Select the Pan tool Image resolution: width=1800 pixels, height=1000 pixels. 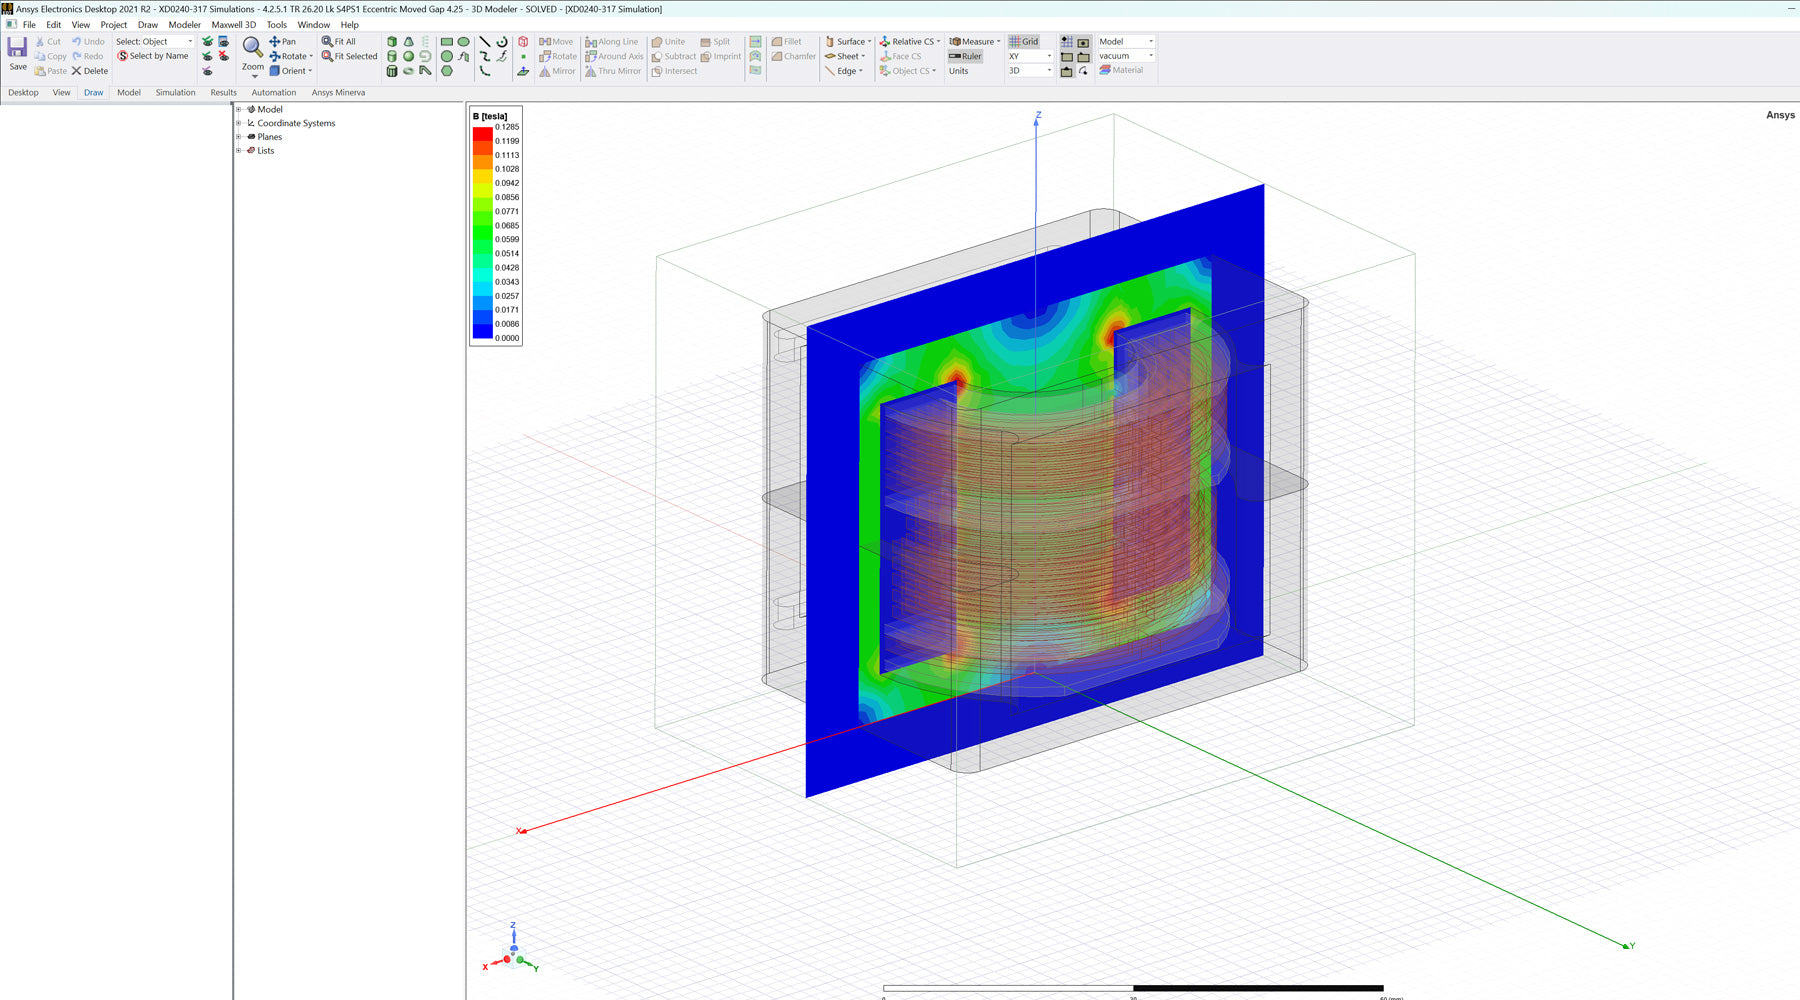tap(283, 41)
